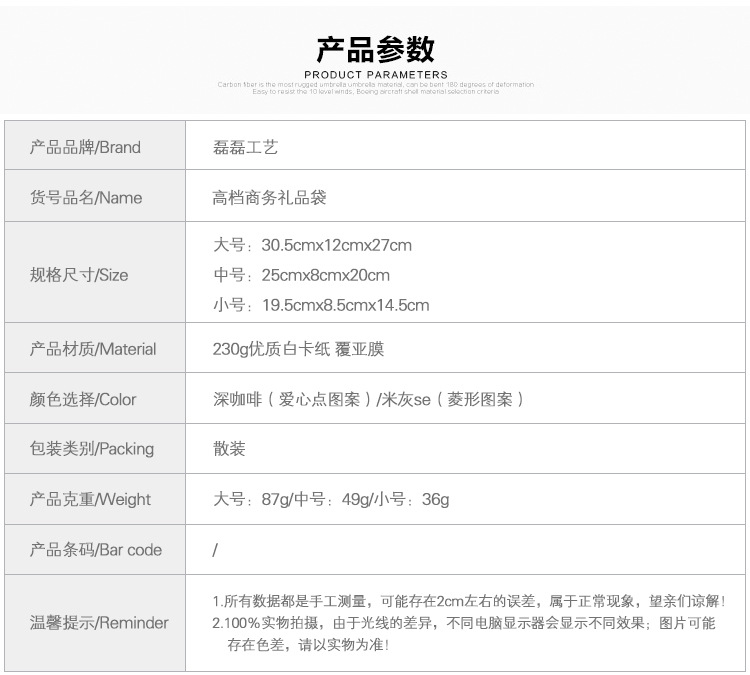
Task: Select the 颜色选择/Color row label
Action: click(83, 399)
